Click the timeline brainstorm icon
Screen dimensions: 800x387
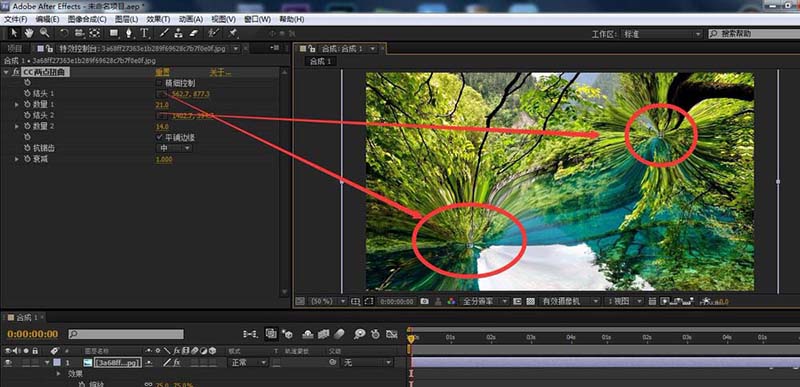[x=360, y=334]
